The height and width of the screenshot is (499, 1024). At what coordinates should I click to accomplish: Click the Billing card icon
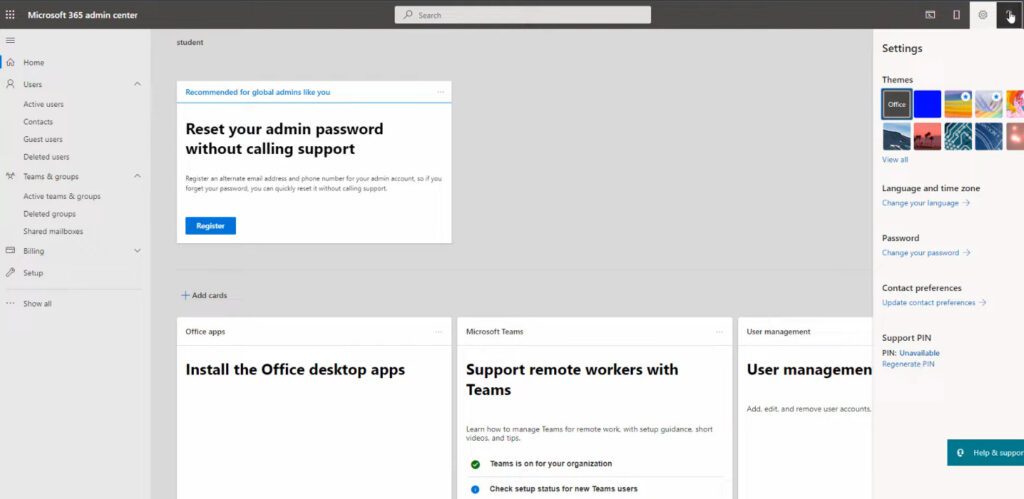[x=10, y=251]
